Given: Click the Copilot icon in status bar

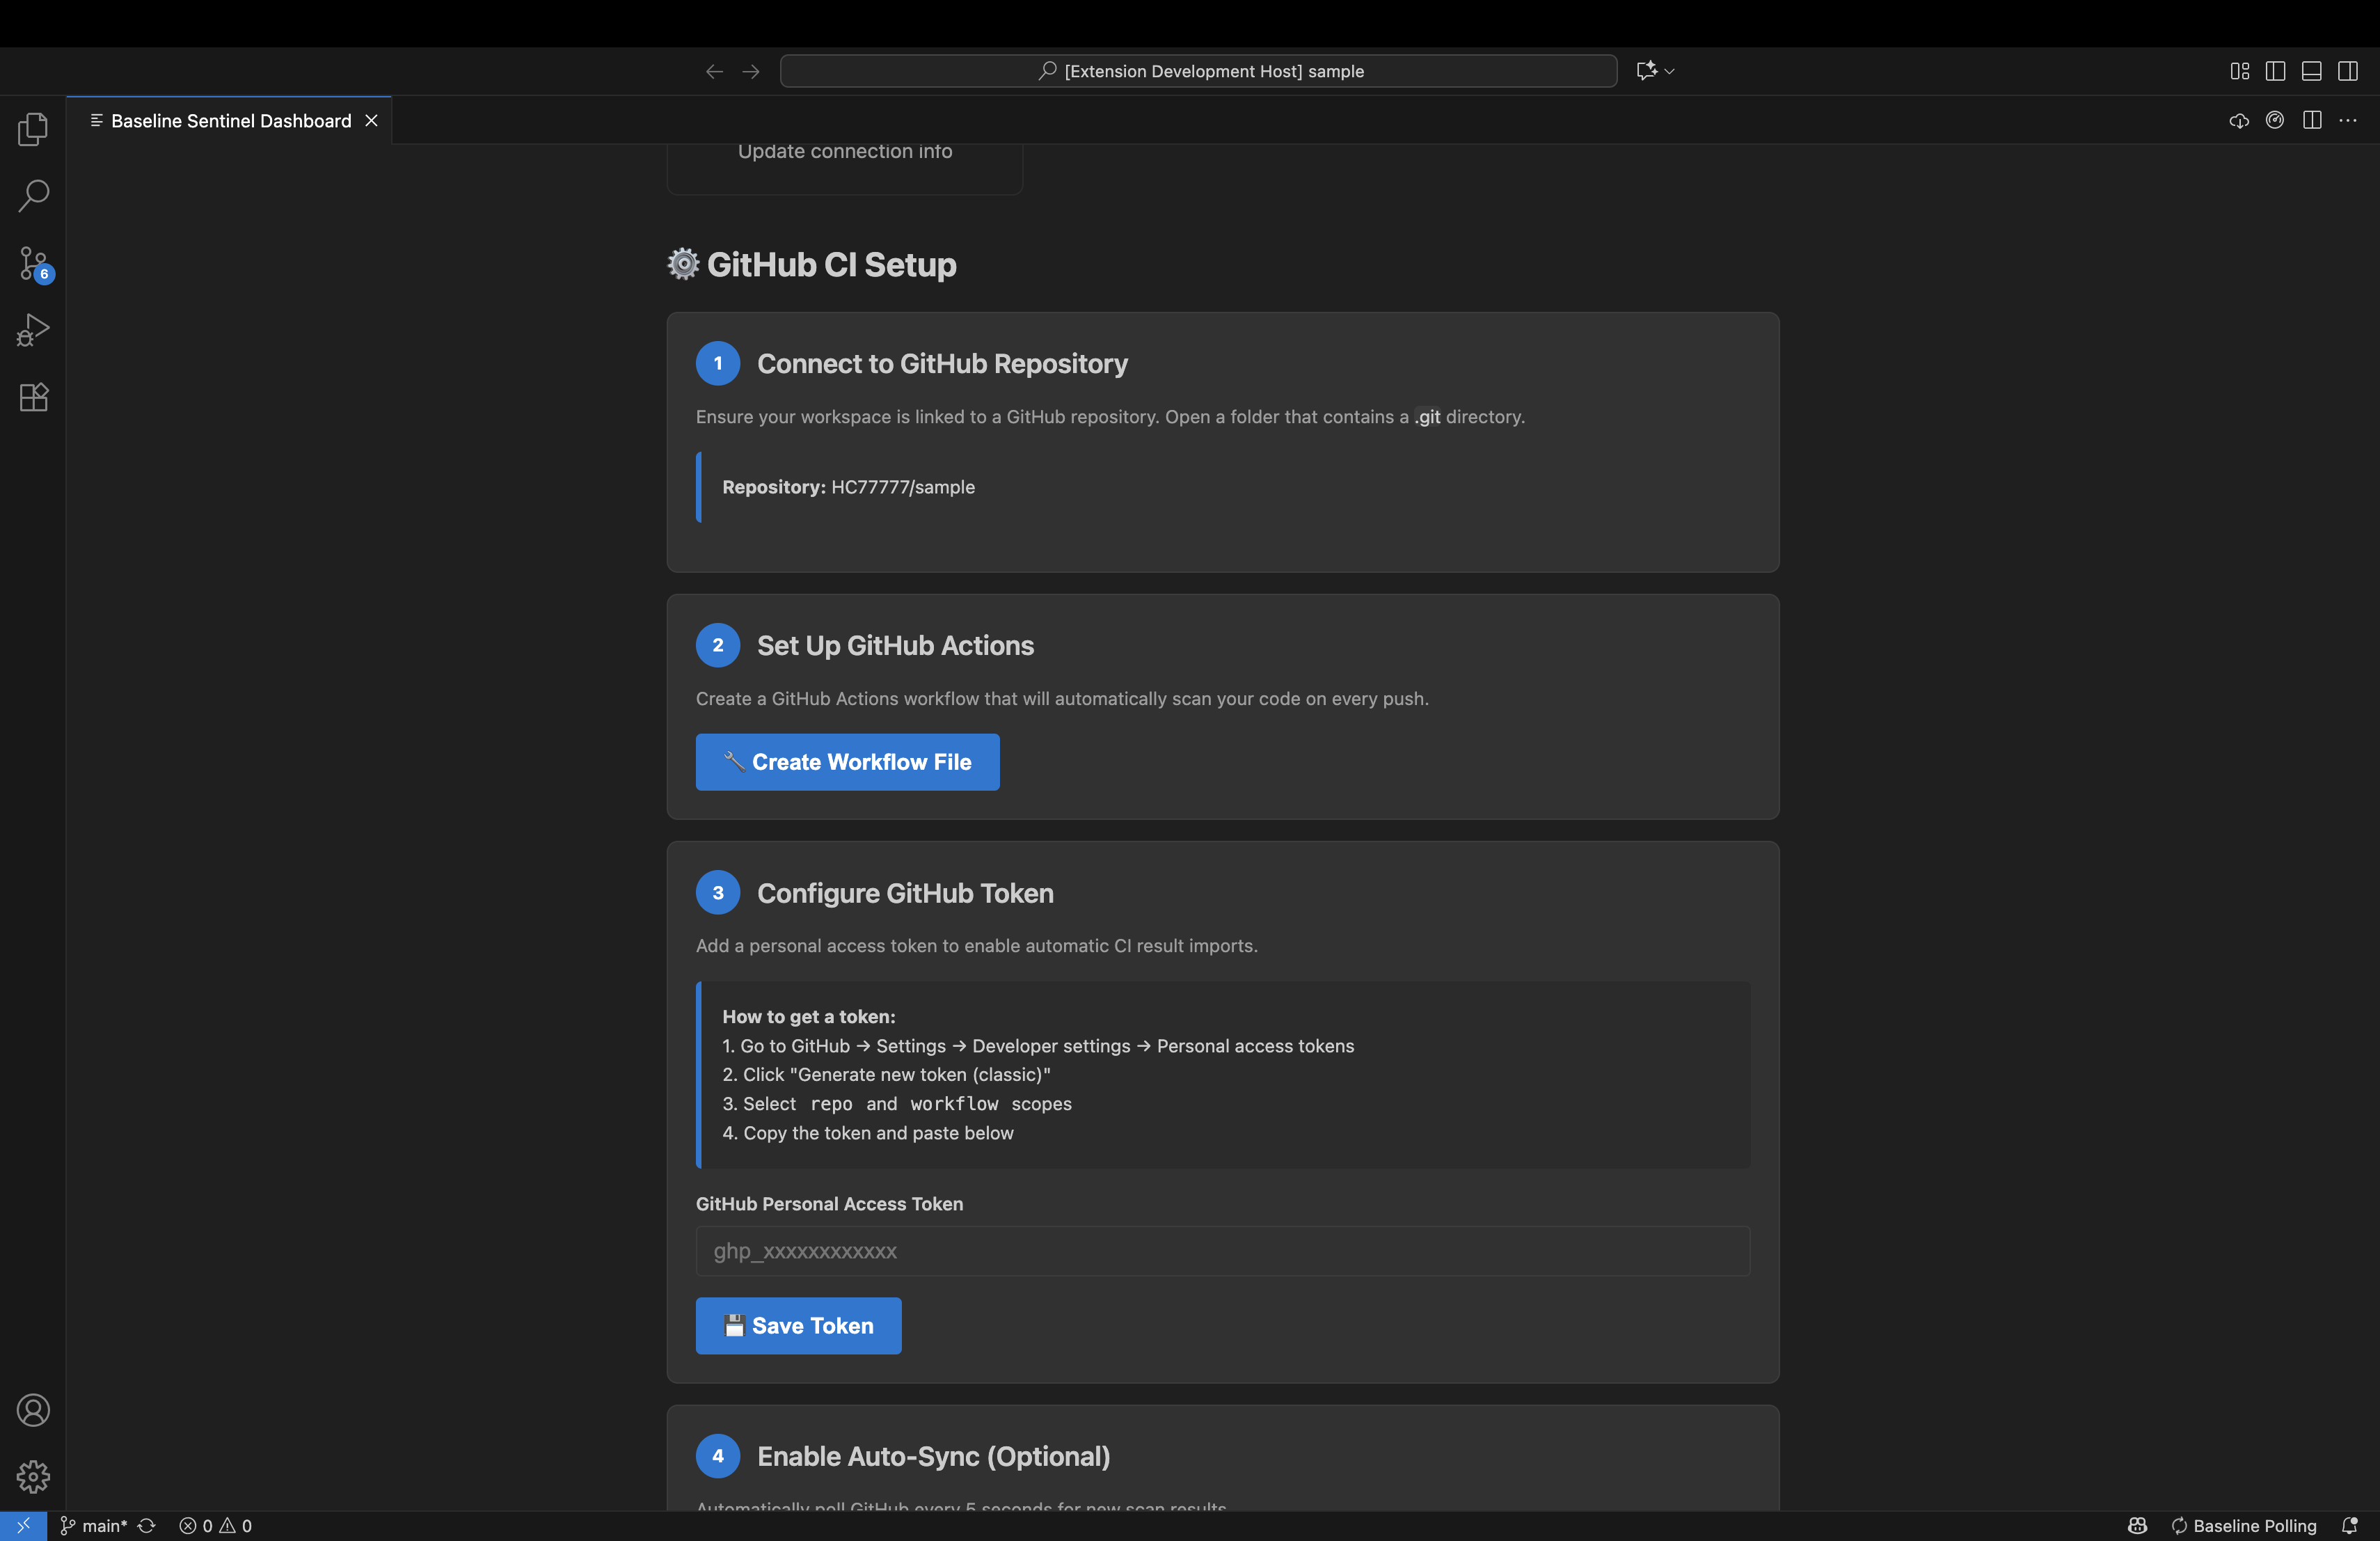Looking at the screenshot, I should [2137, 1525].
